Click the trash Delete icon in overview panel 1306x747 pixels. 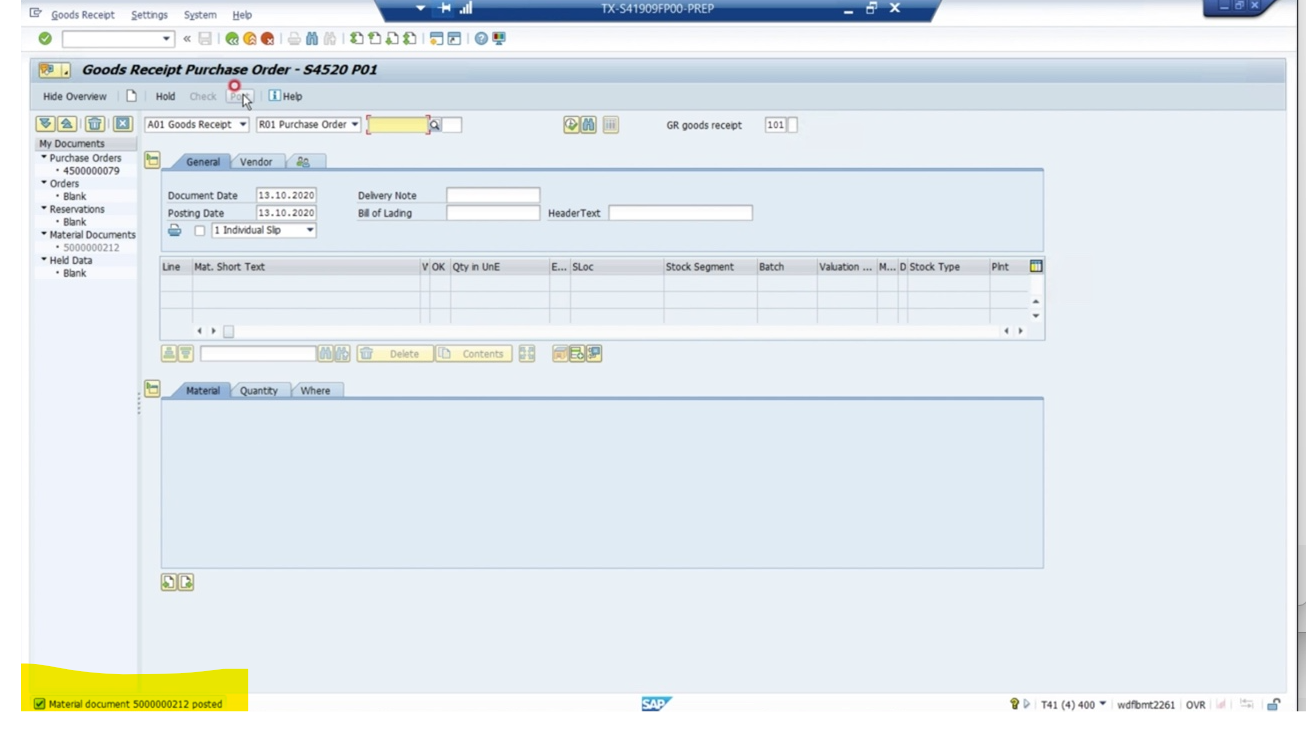[94, 124]
